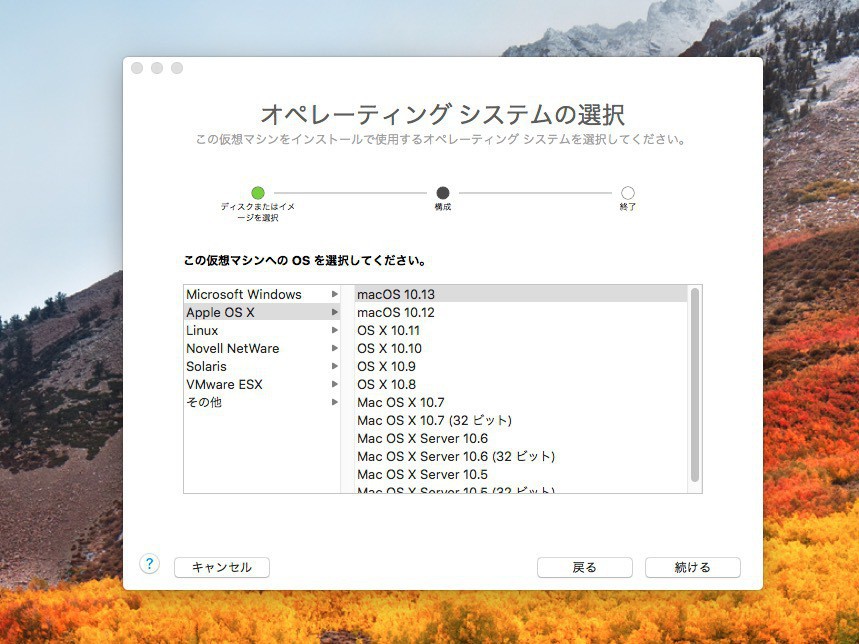Click the キャンセル button

[x=222, y=567]
